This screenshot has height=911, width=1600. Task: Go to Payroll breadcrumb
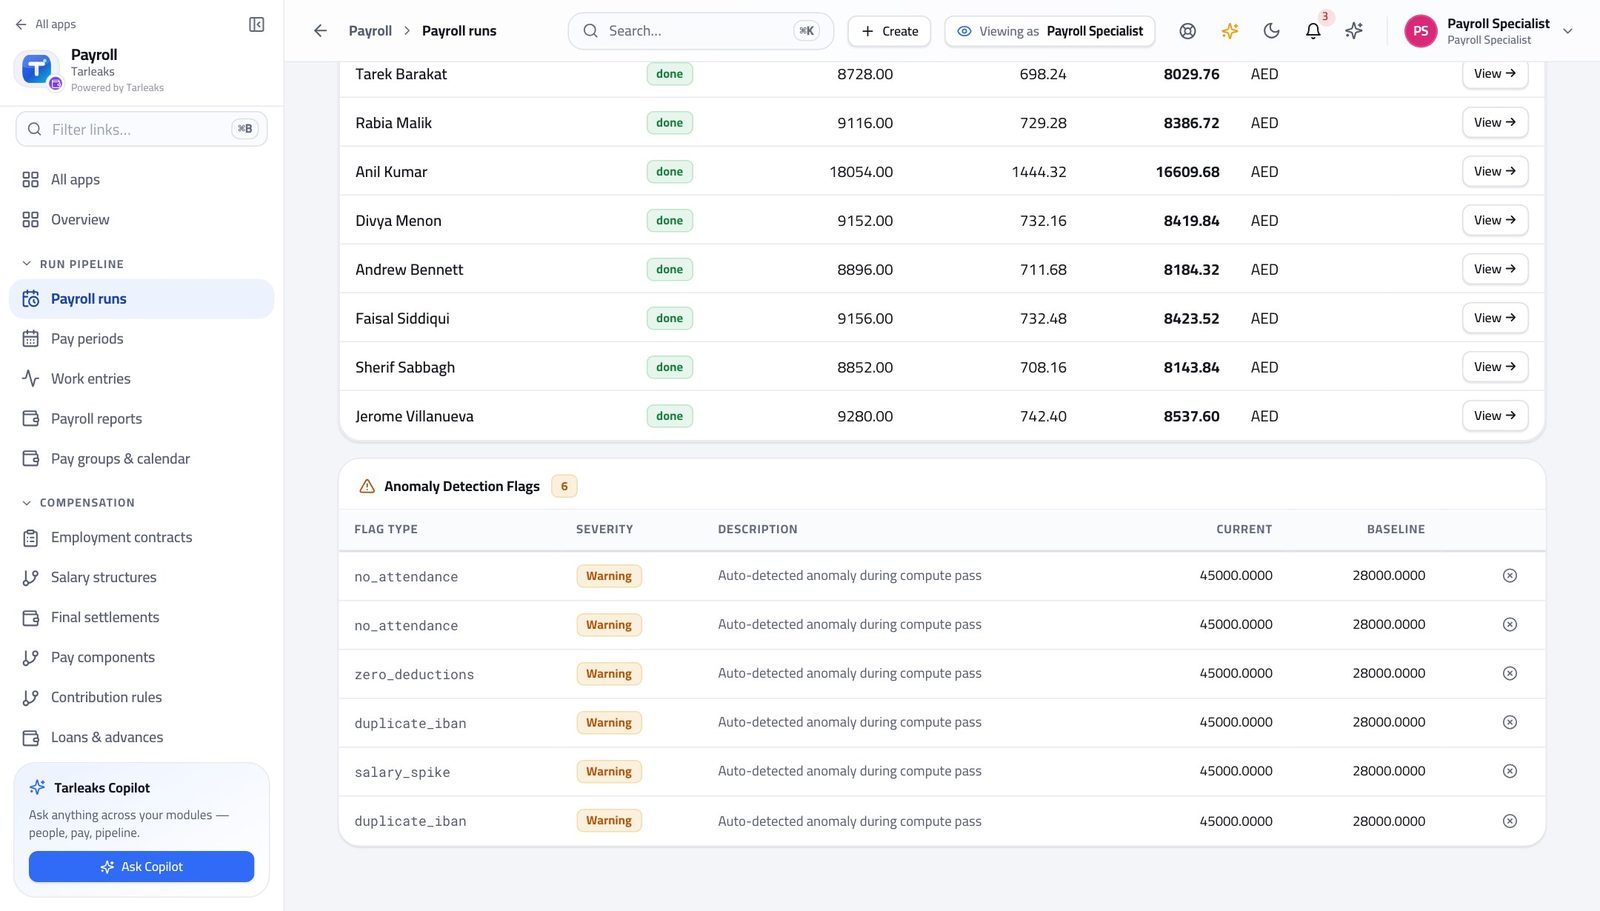(370, 31)
